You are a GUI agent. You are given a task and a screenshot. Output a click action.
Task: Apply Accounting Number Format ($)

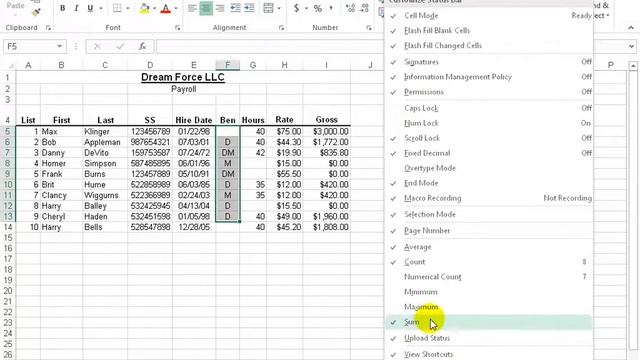click(296, 8)
